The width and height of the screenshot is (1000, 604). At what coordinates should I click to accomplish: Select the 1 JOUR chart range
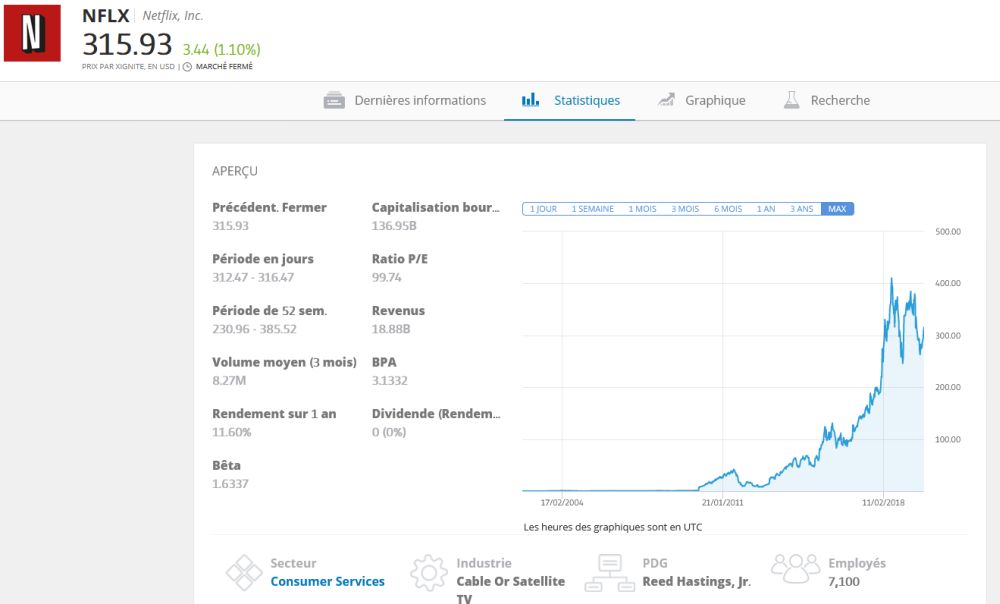[x=543, y=209]
